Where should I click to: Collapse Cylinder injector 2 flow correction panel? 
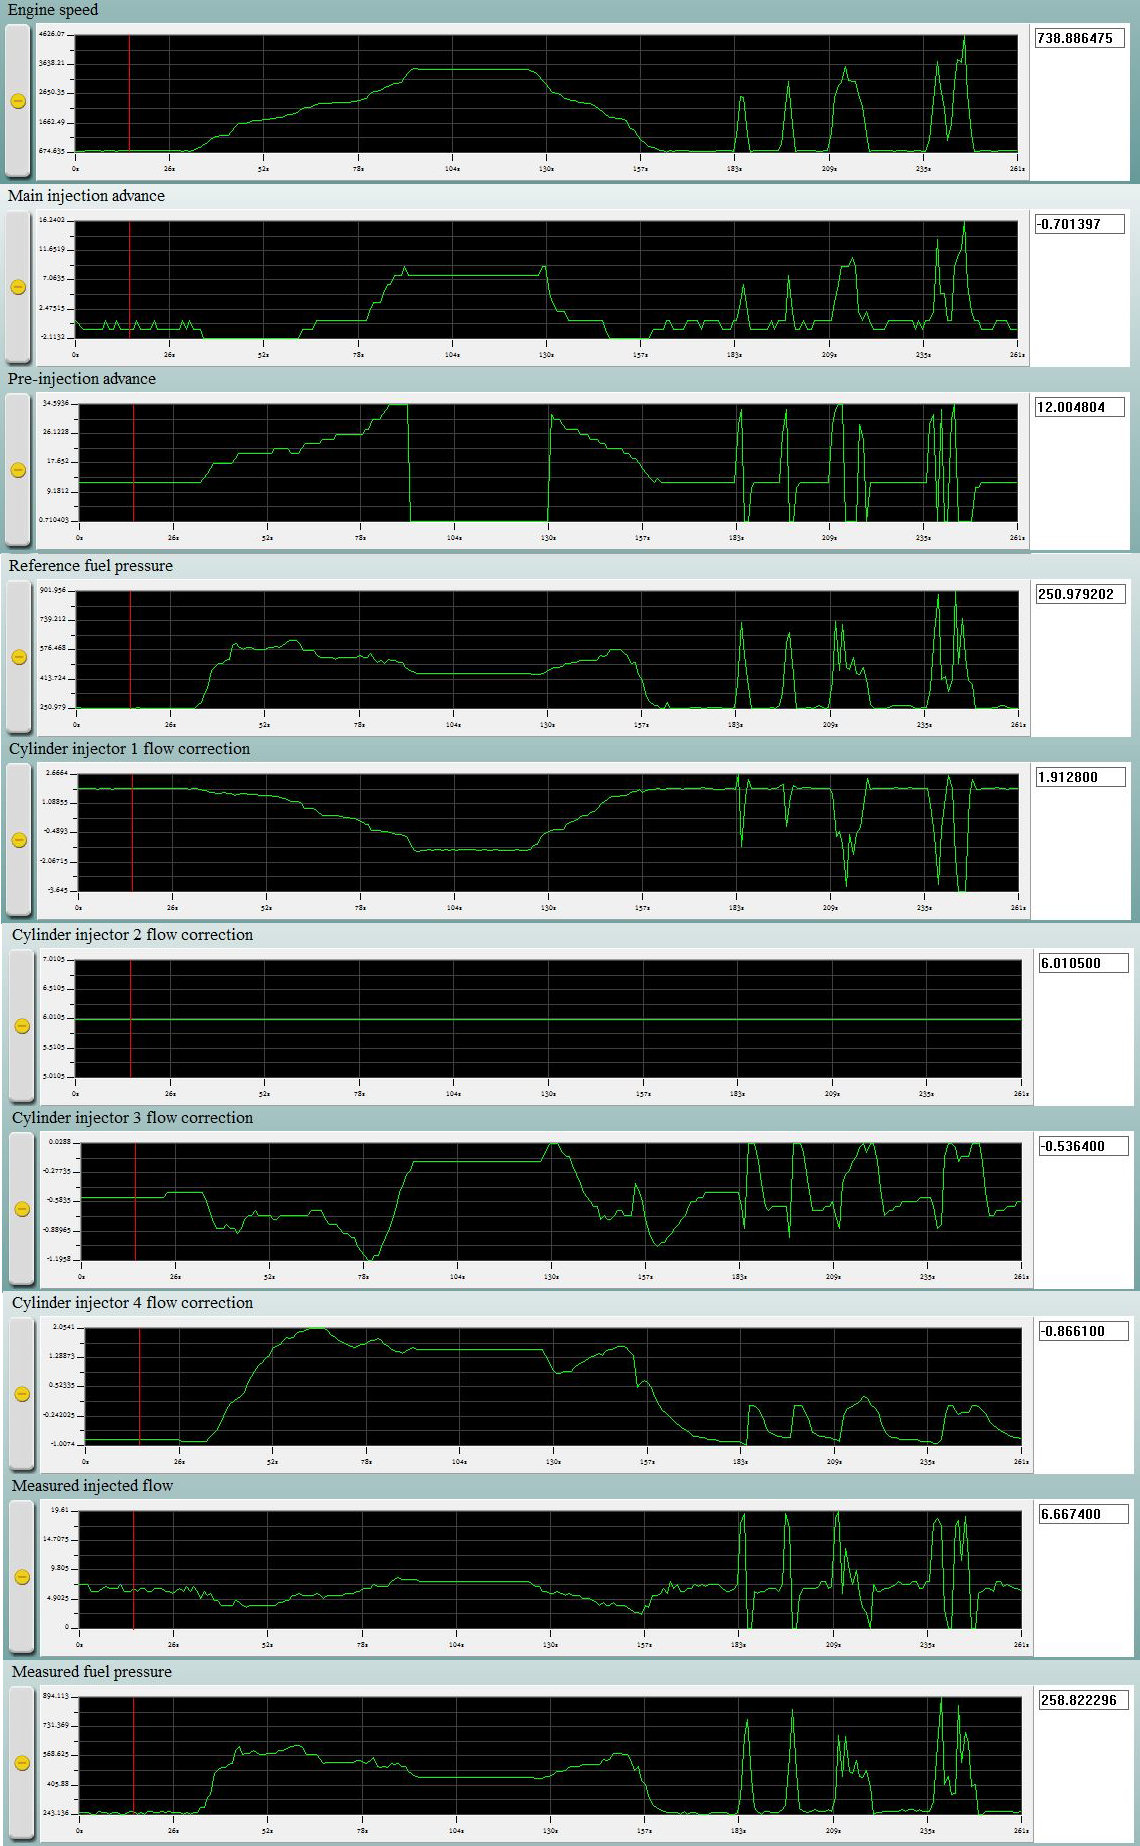click(22, 1026)
